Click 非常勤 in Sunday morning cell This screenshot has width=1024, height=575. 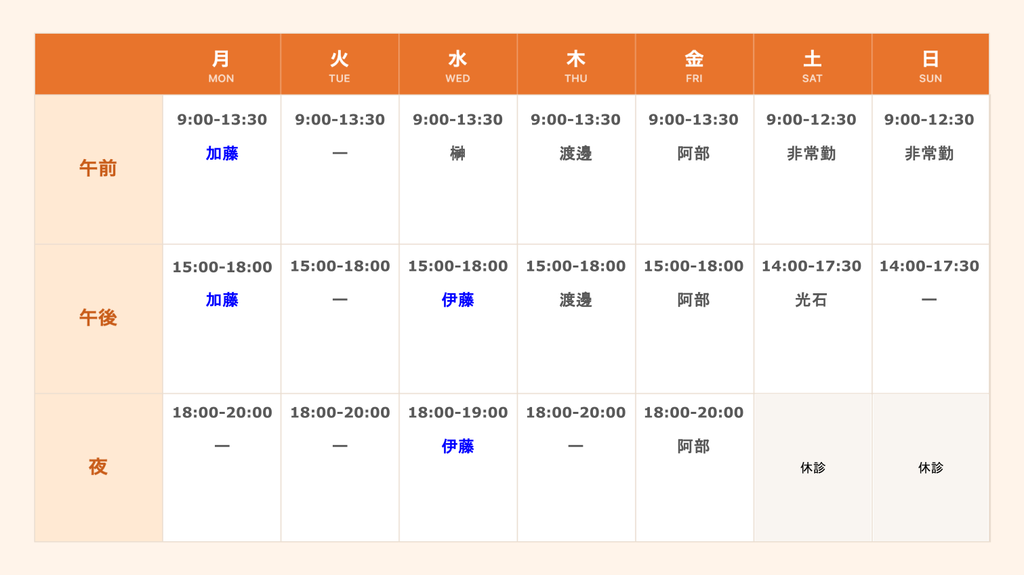pyautogui.click(x=929, y=154)
